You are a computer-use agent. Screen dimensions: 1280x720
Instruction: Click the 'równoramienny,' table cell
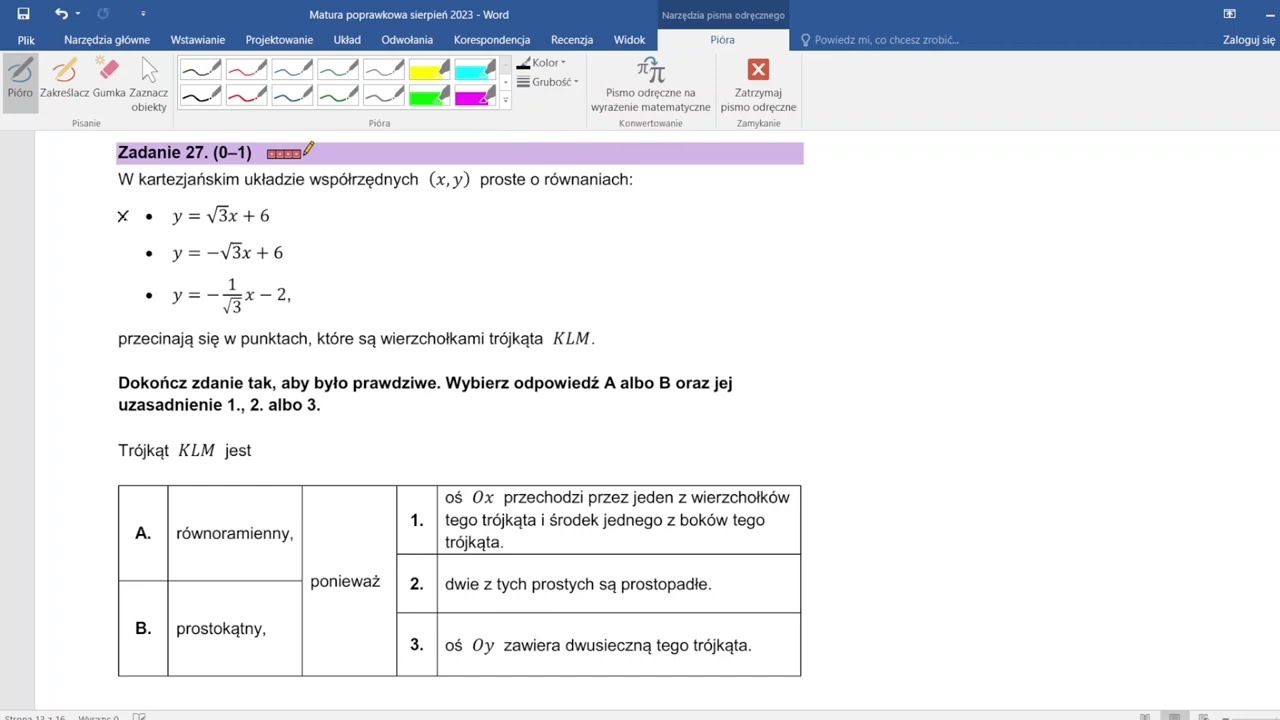click(x=235, y=534)
